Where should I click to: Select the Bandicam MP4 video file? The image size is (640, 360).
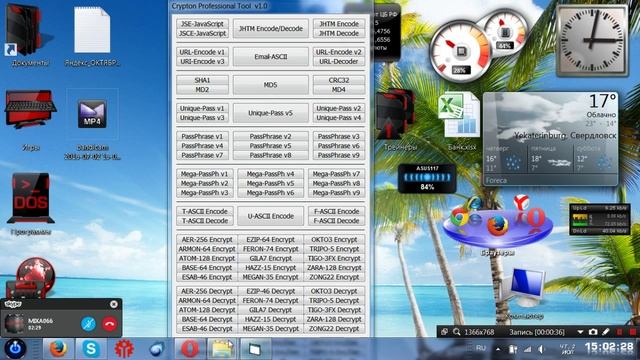[92, 114]
